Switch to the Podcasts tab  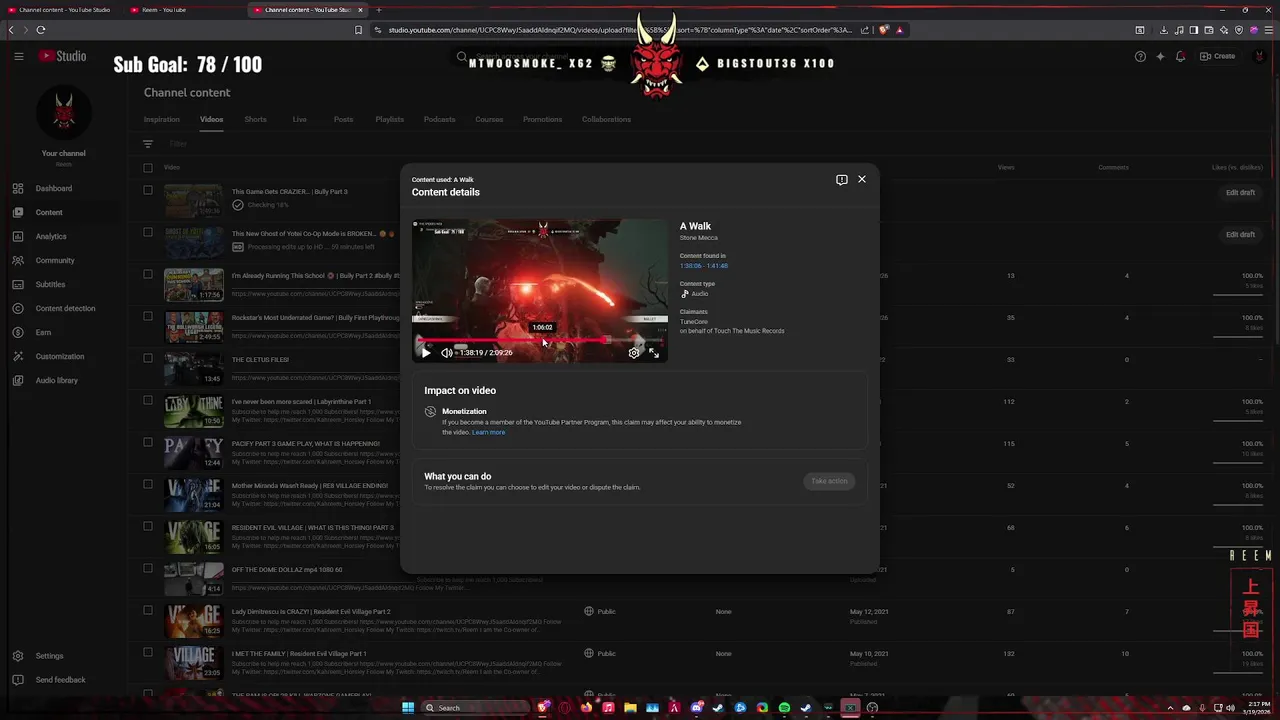click(439, 119)
